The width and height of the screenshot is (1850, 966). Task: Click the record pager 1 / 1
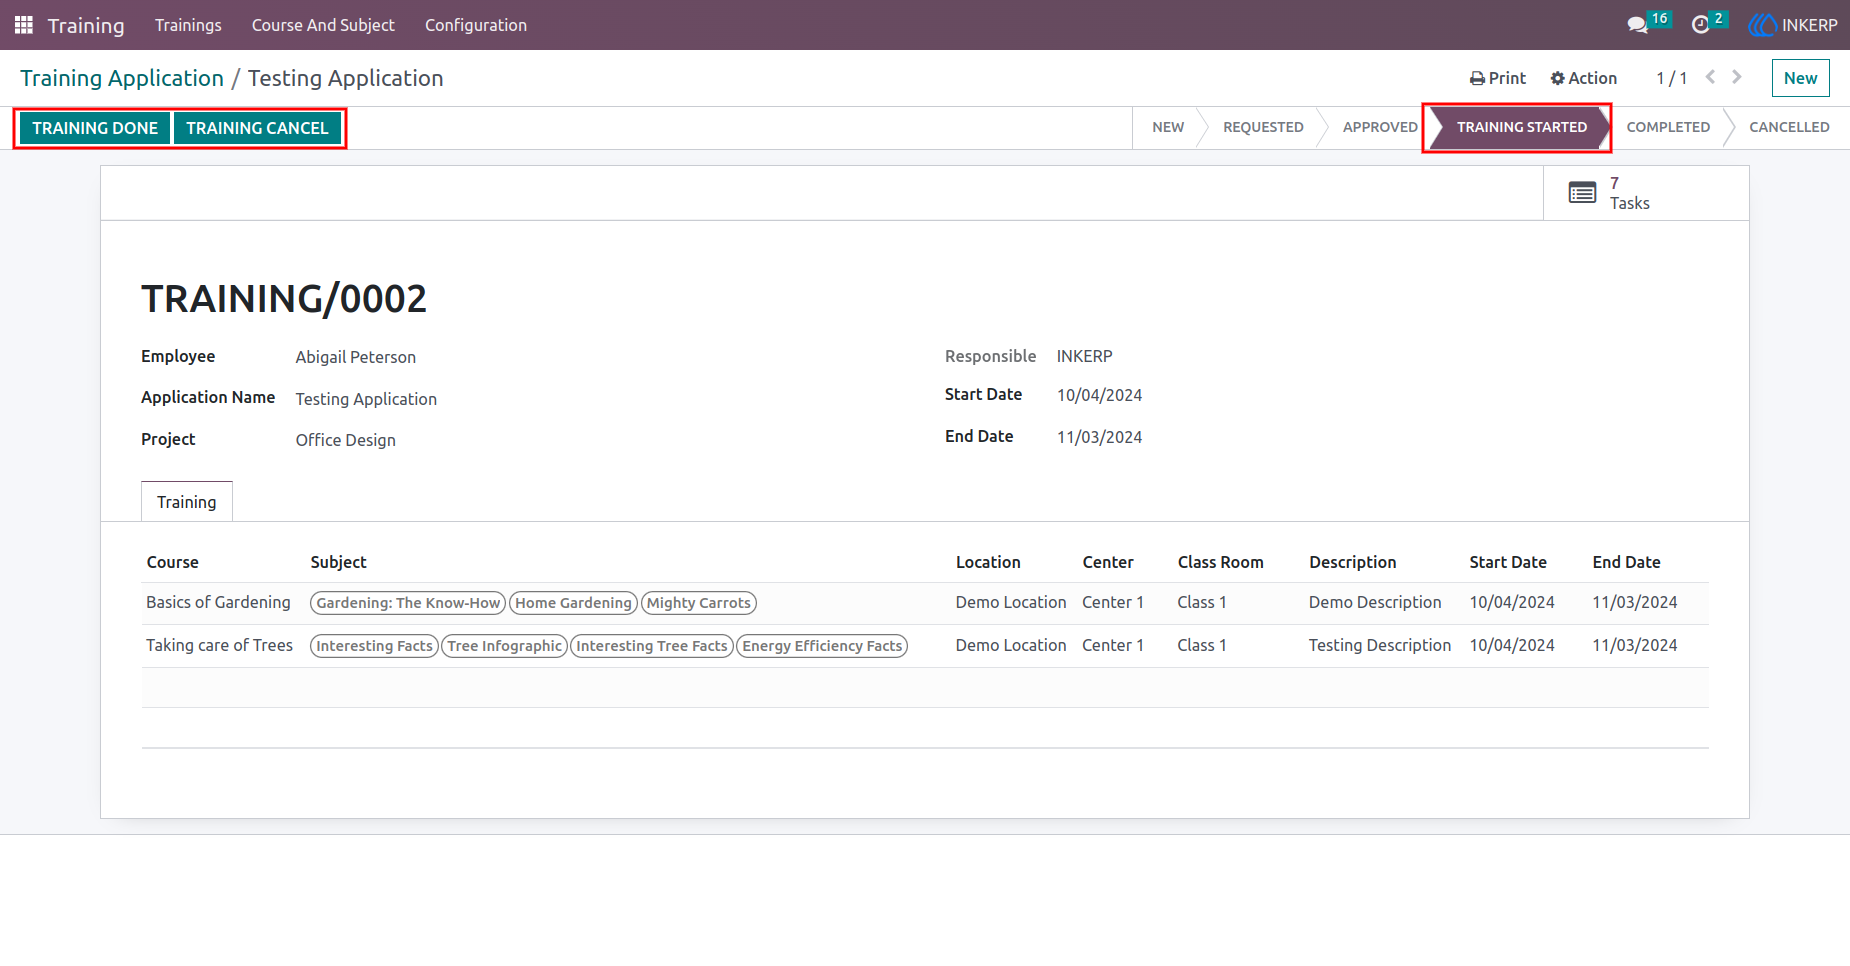click(1671, 78)
